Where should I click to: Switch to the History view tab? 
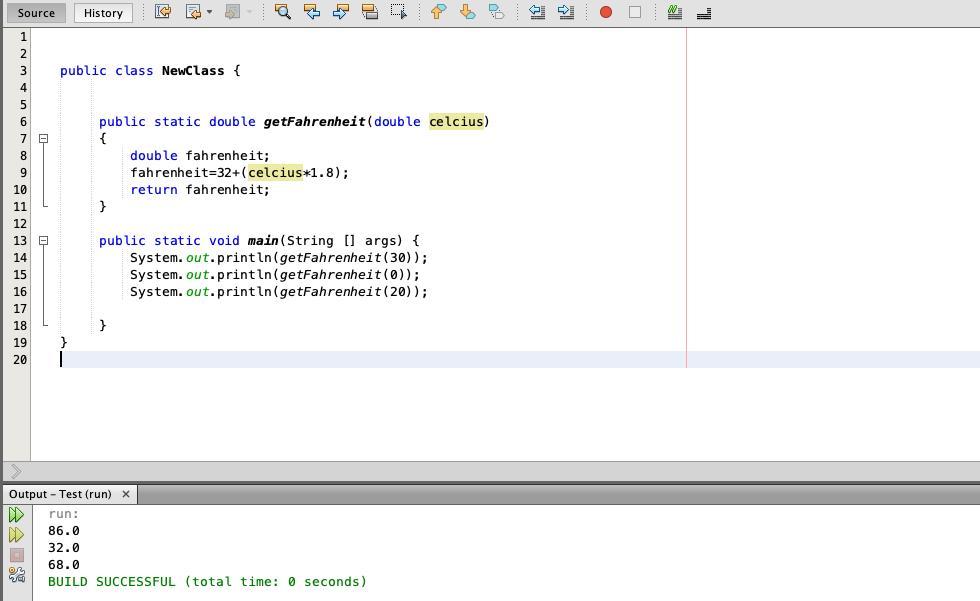[103, 13]
